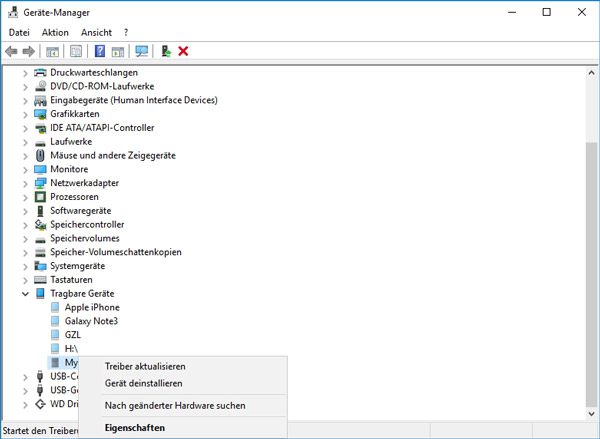
Task: Click the update driver icon with green arrow
Action: tap(166, 51)
